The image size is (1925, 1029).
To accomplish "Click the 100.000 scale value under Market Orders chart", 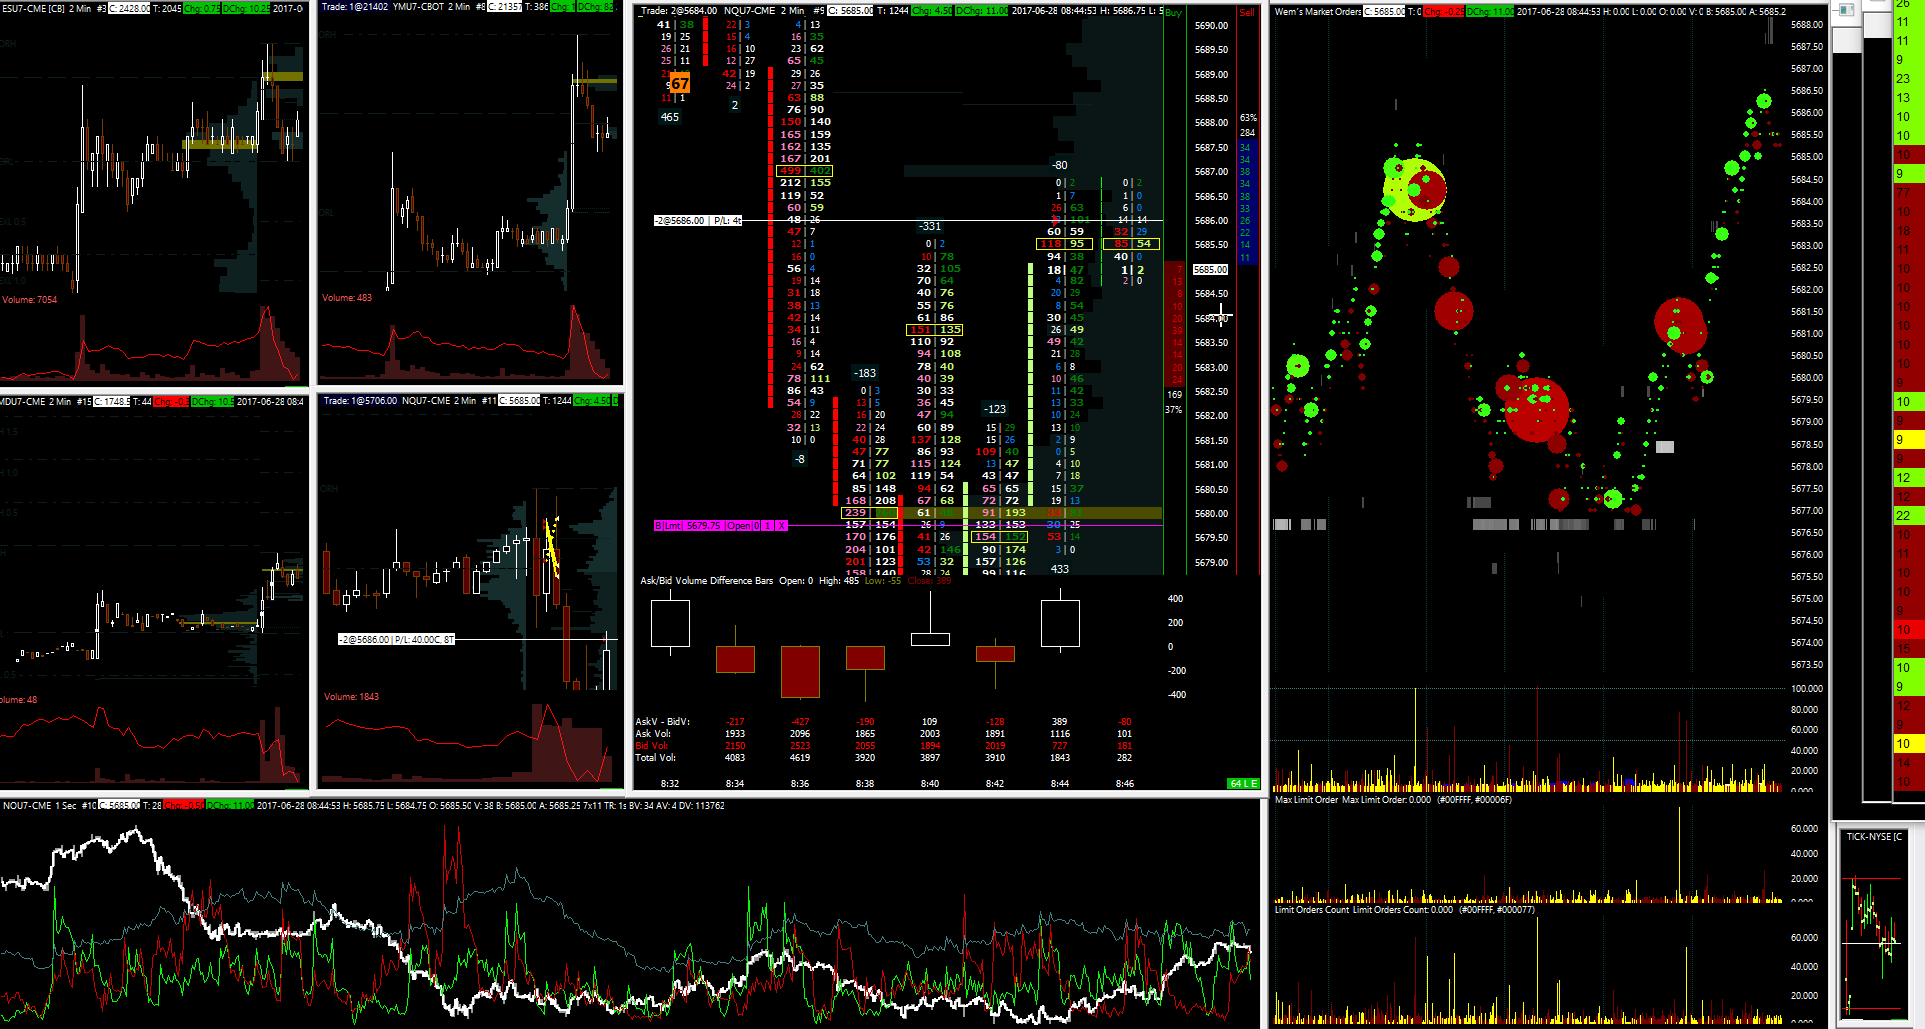I will pyautogui.click(x=1806, y=689).
